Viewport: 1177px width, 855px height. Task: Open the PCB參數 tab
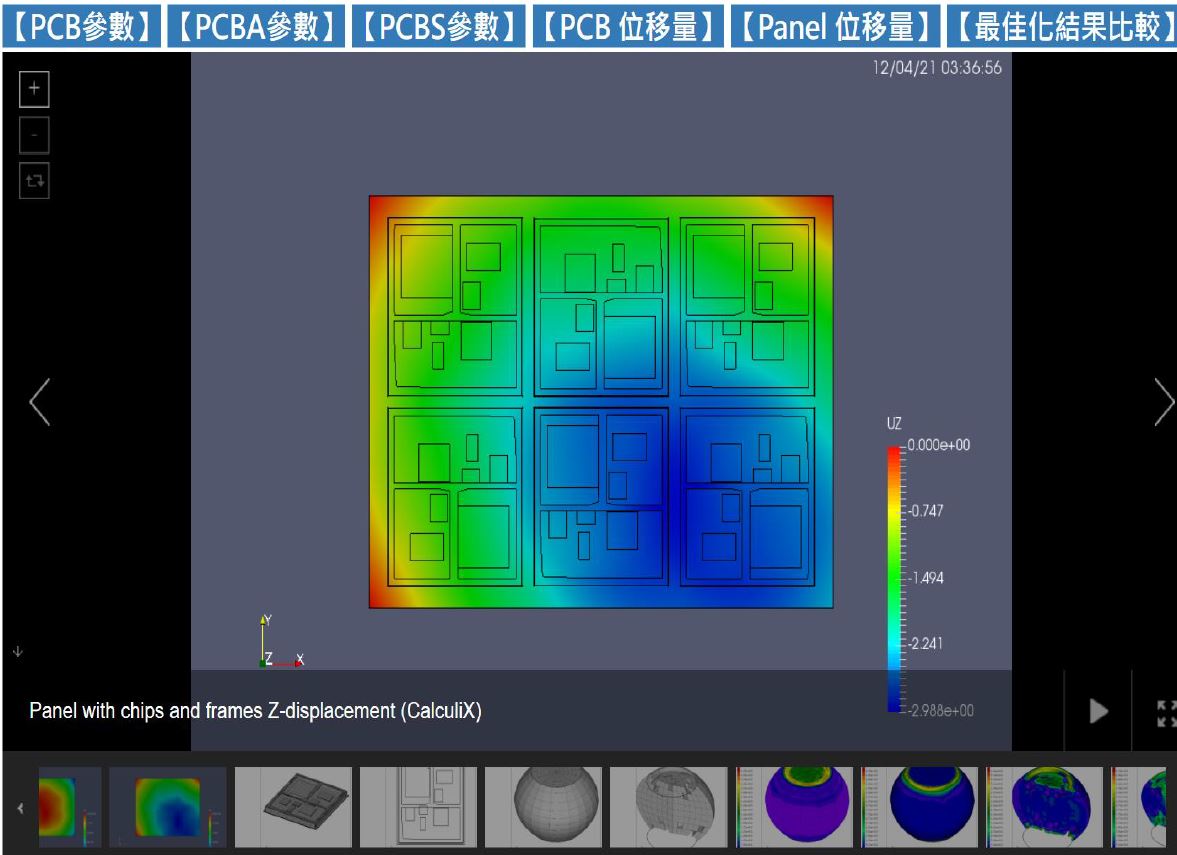point(82,27)
